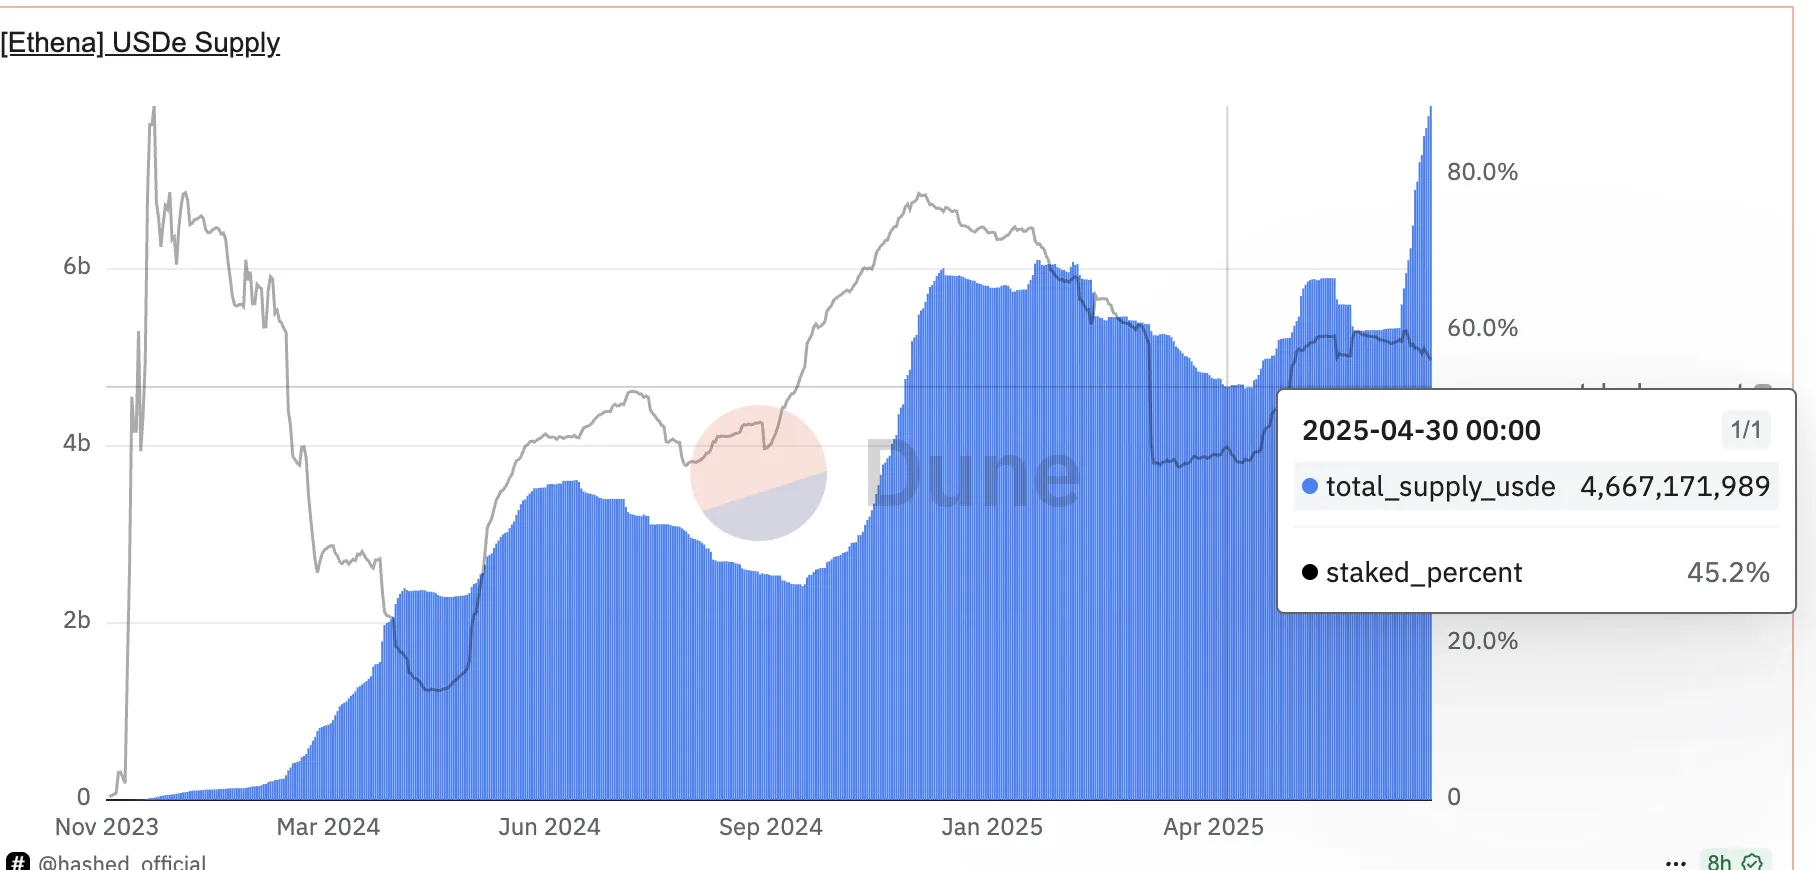Click the verified checkmark icon beside 8h
Screen dimensions: 1816x870
[x=1753, y=862]
